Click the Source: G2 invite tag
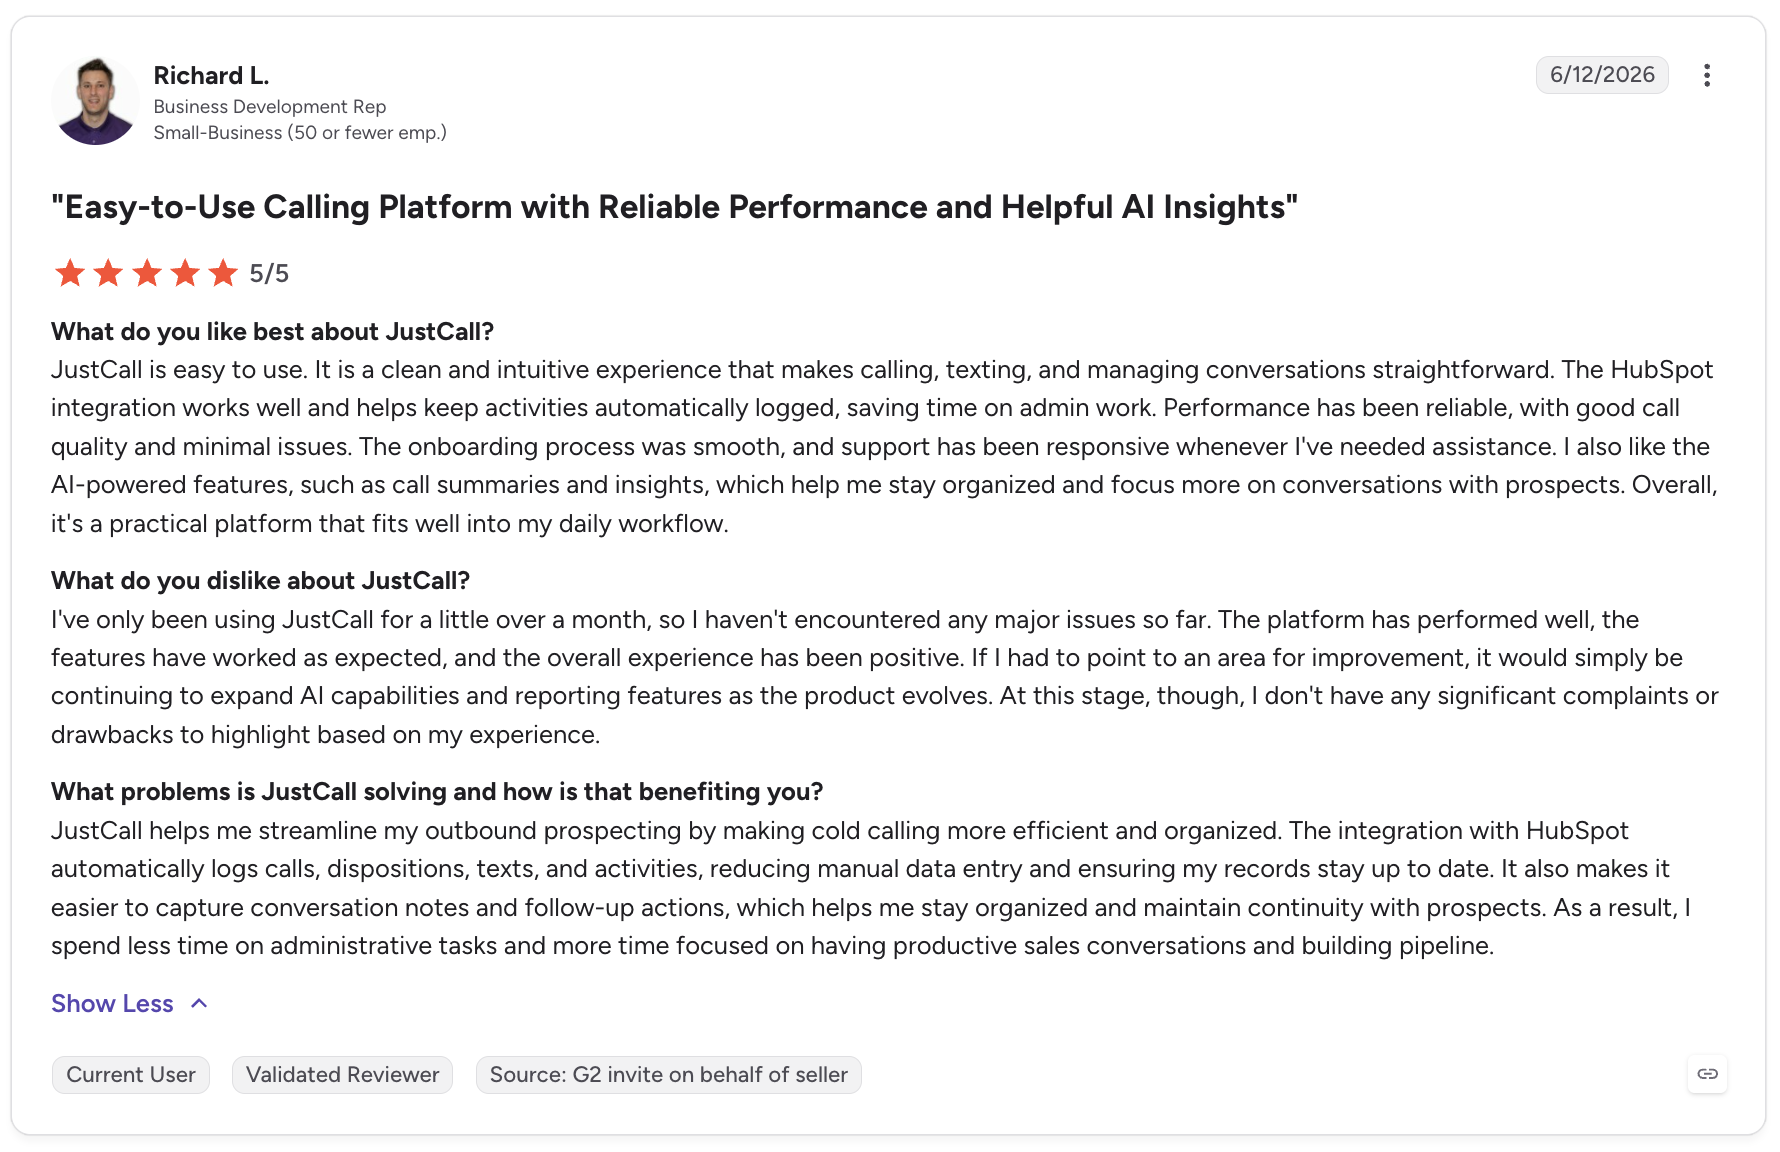This screenshot has width=1780, height=1152. tap(668, 1075)
